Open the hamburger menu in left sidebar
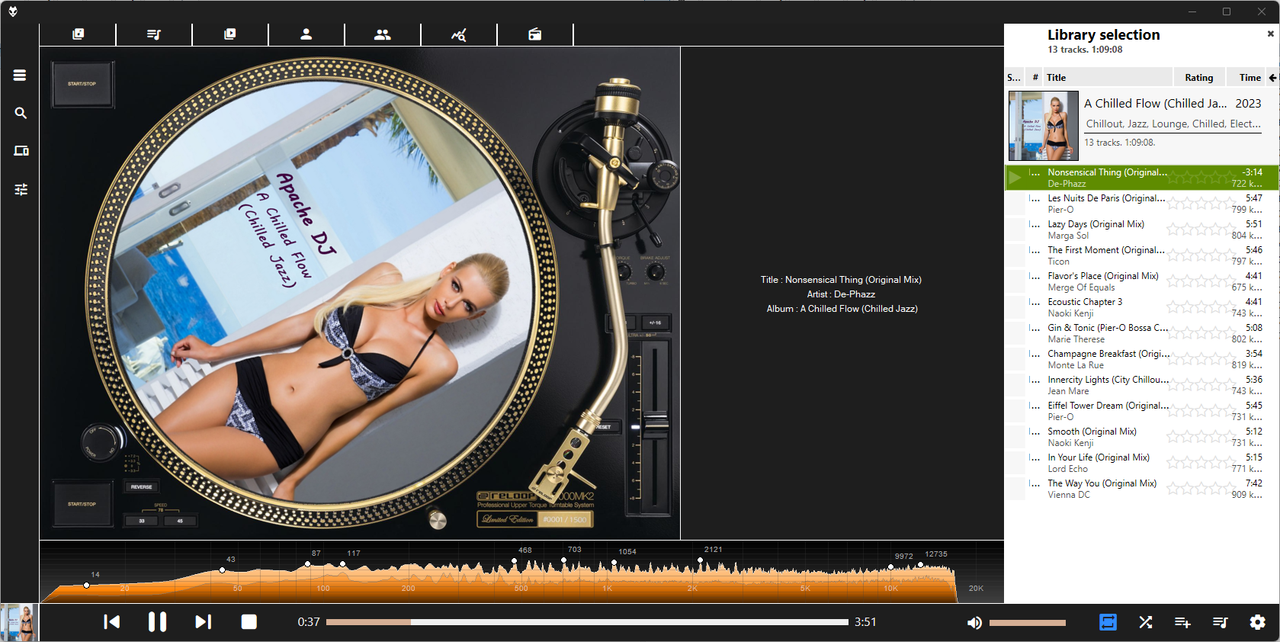Viewport: 1280px width, 642px height. point(20,75)
